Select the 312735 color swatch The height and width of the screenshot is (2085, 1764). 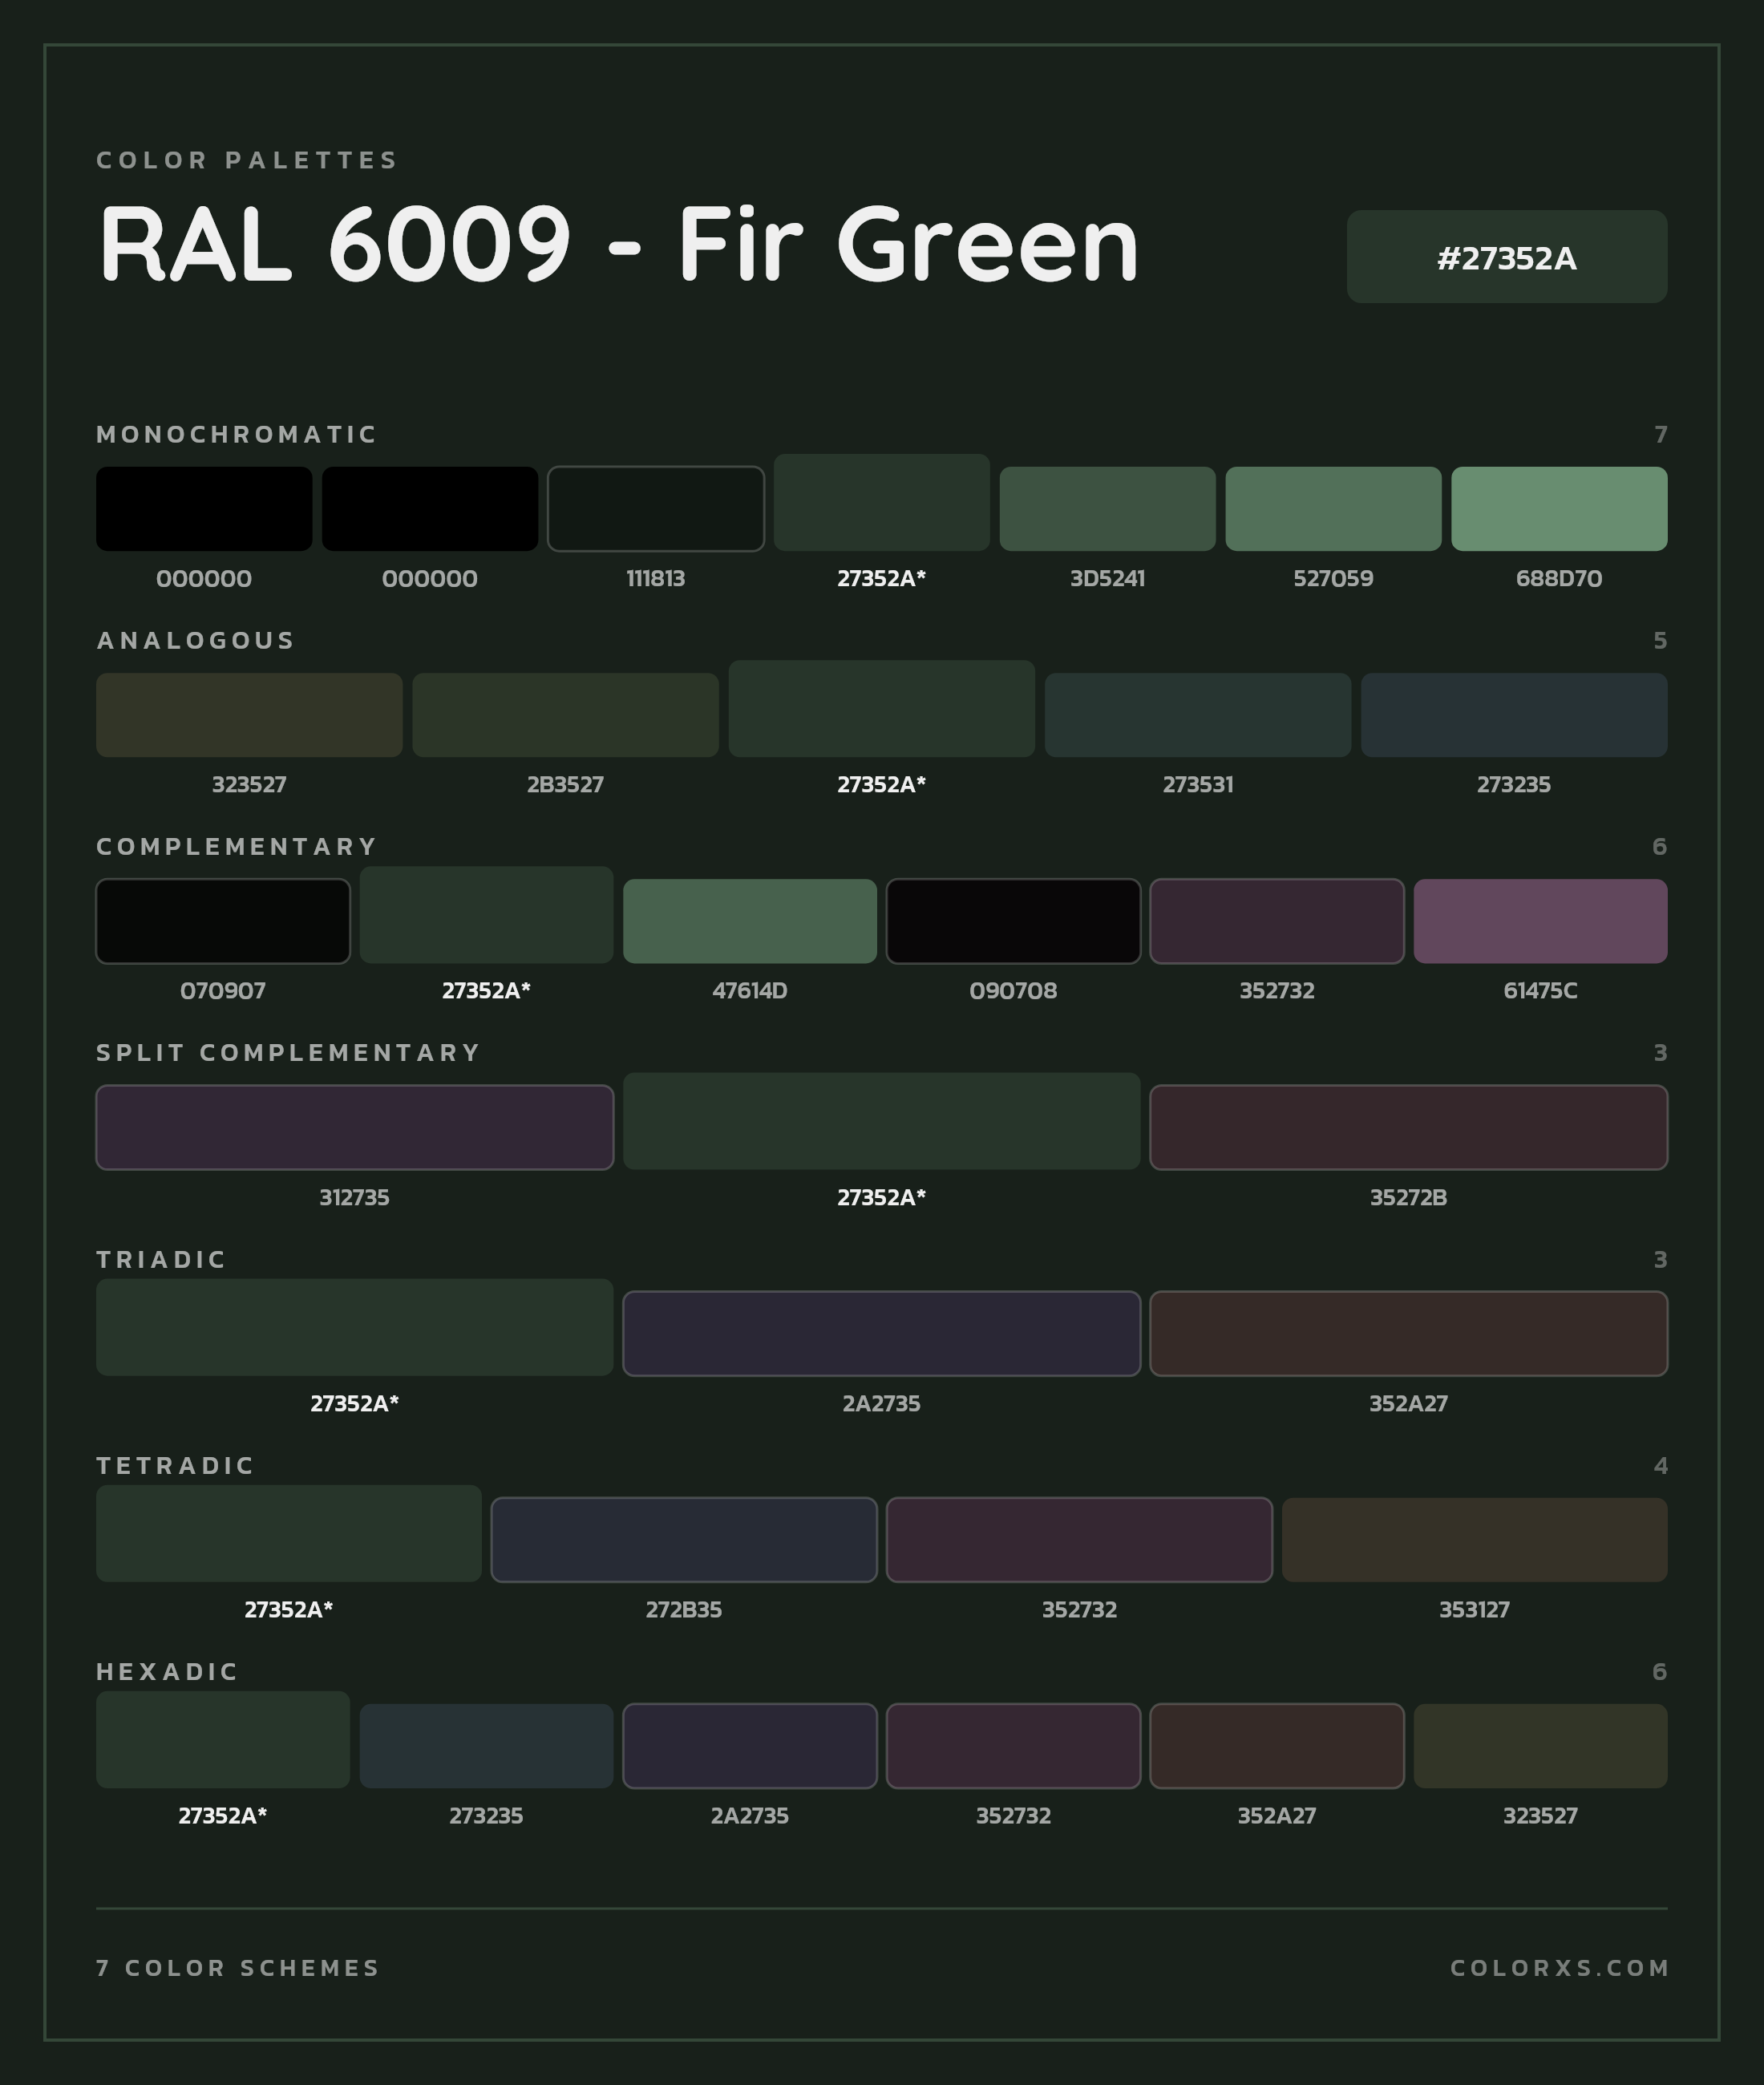[354, 1127]
